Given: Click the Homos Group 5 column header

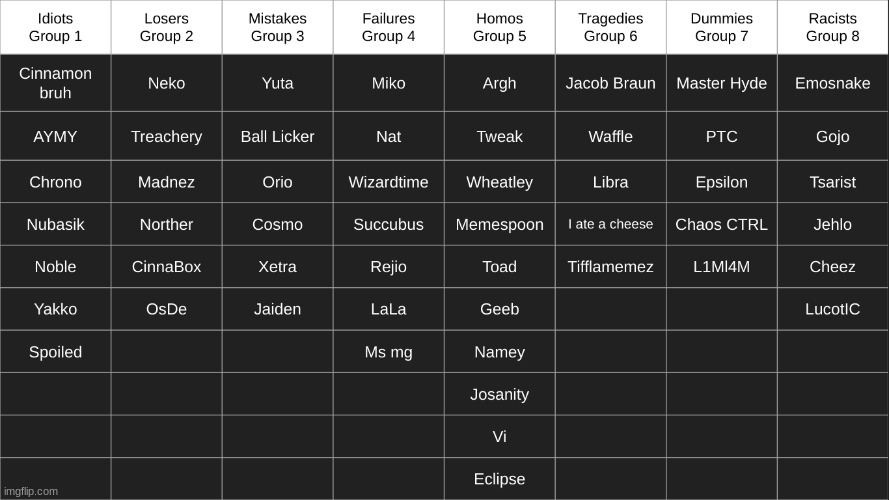Looking at the screenshot, I should tap(499, 27).
